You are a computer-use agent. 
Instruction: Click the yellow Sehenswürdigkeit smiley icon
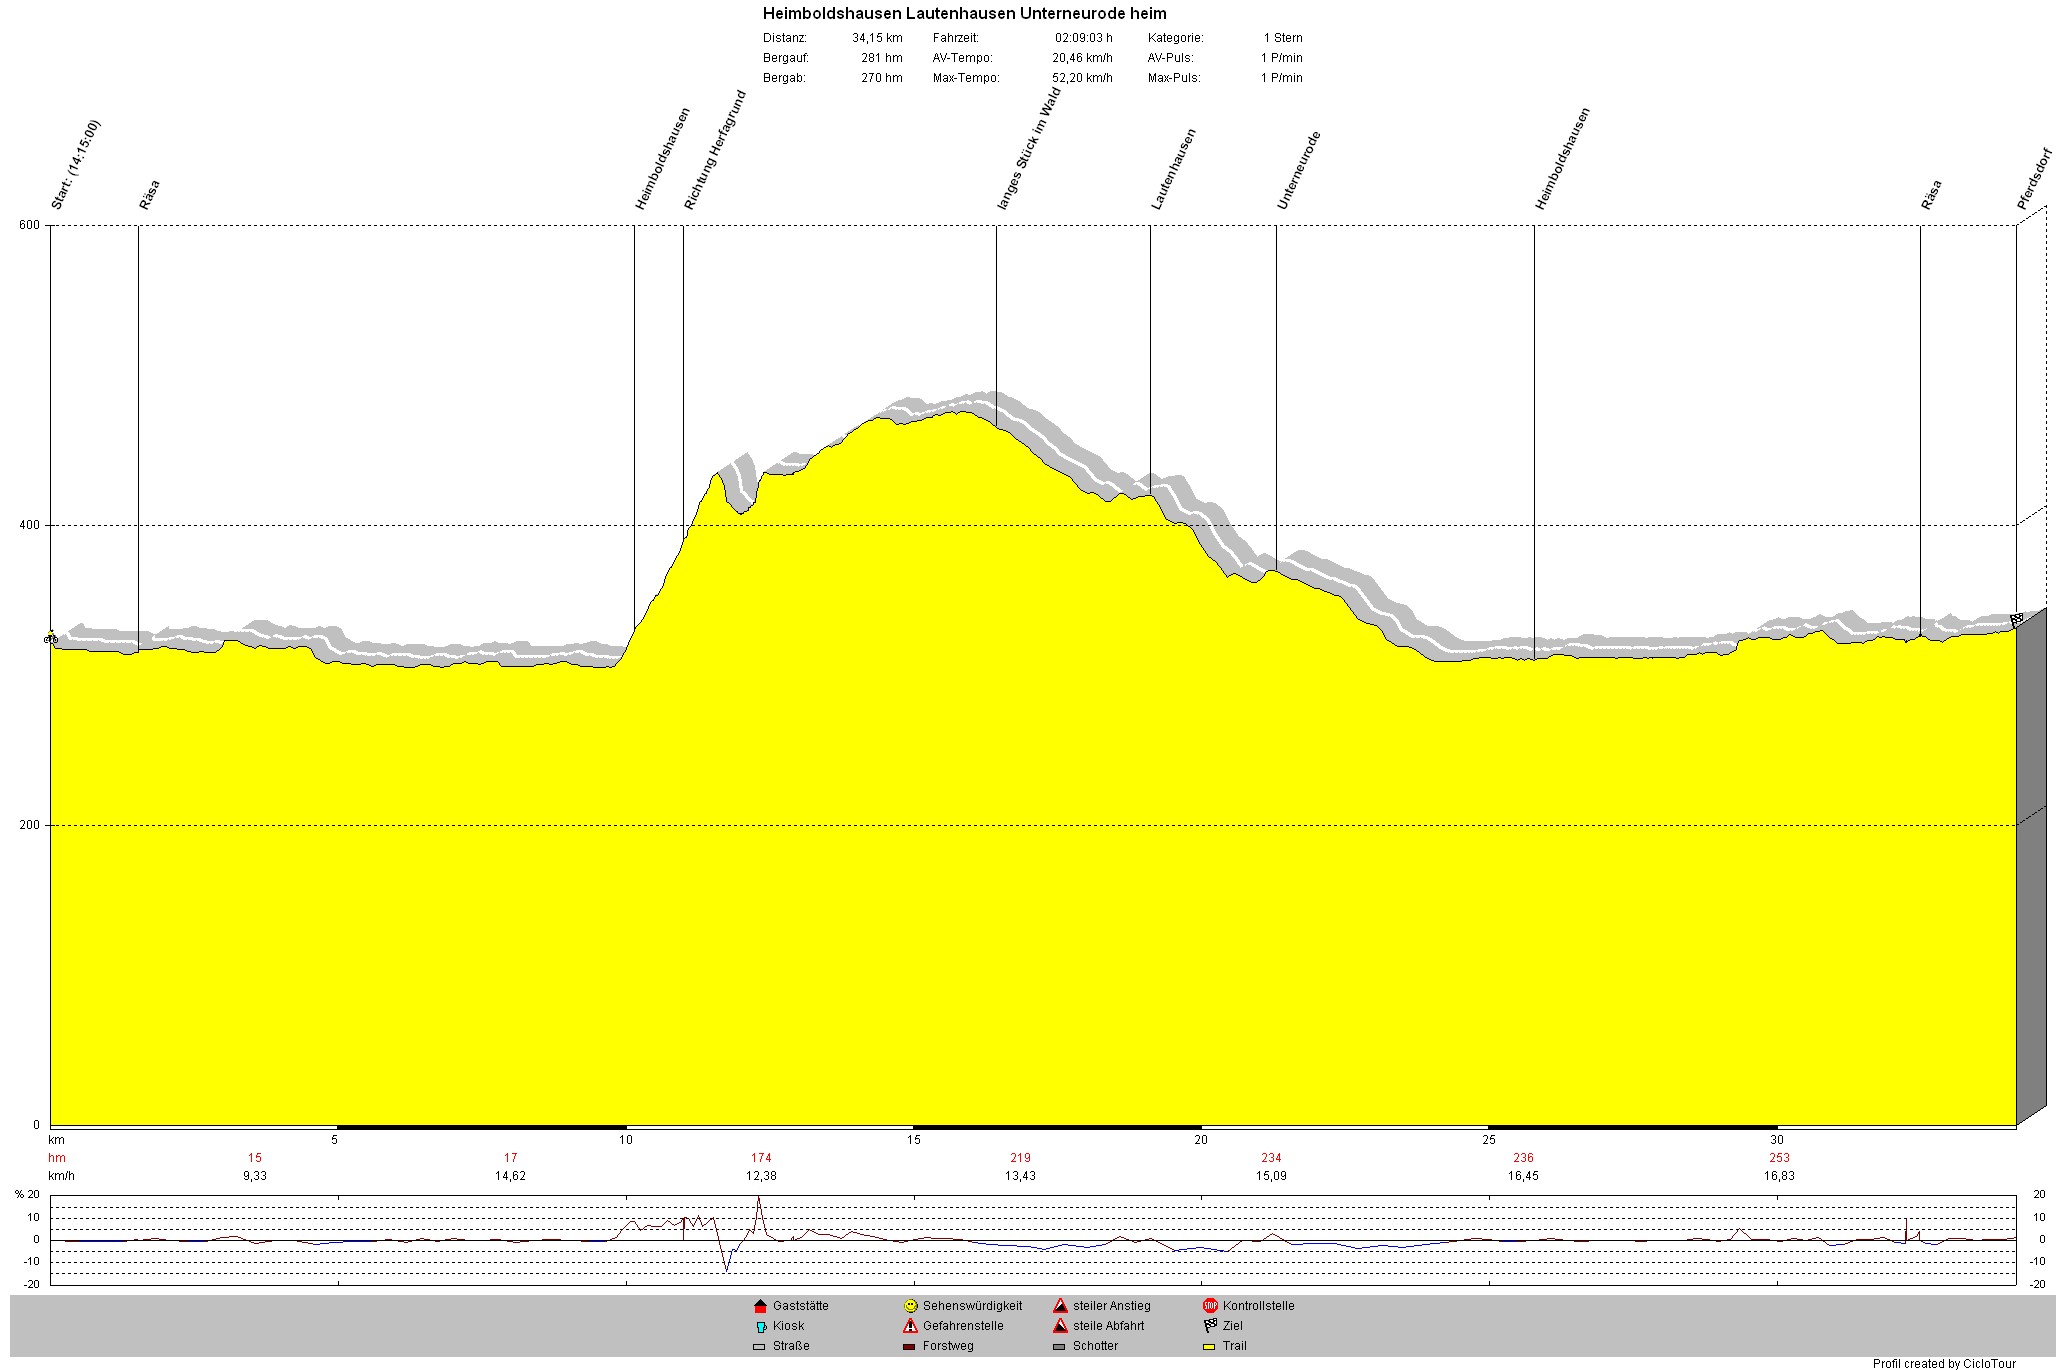pos(910,1306)
